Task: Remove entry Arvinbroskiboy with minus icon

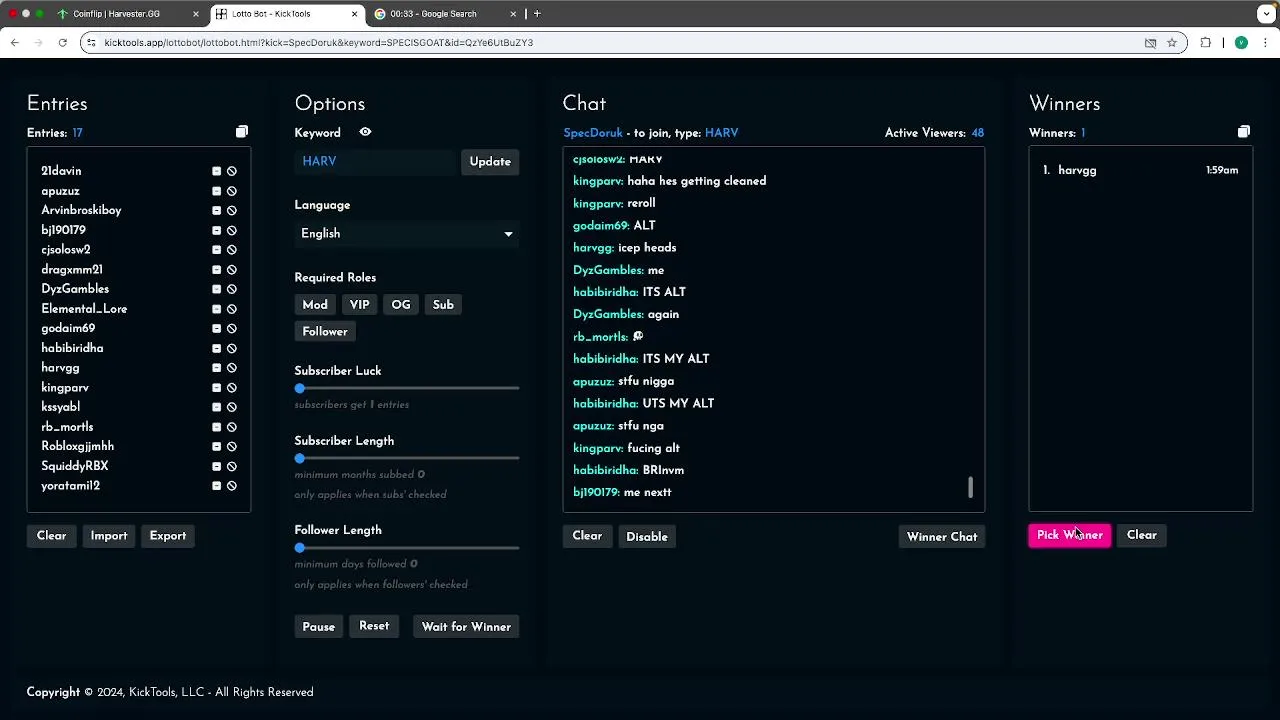Action: point(216,211)
